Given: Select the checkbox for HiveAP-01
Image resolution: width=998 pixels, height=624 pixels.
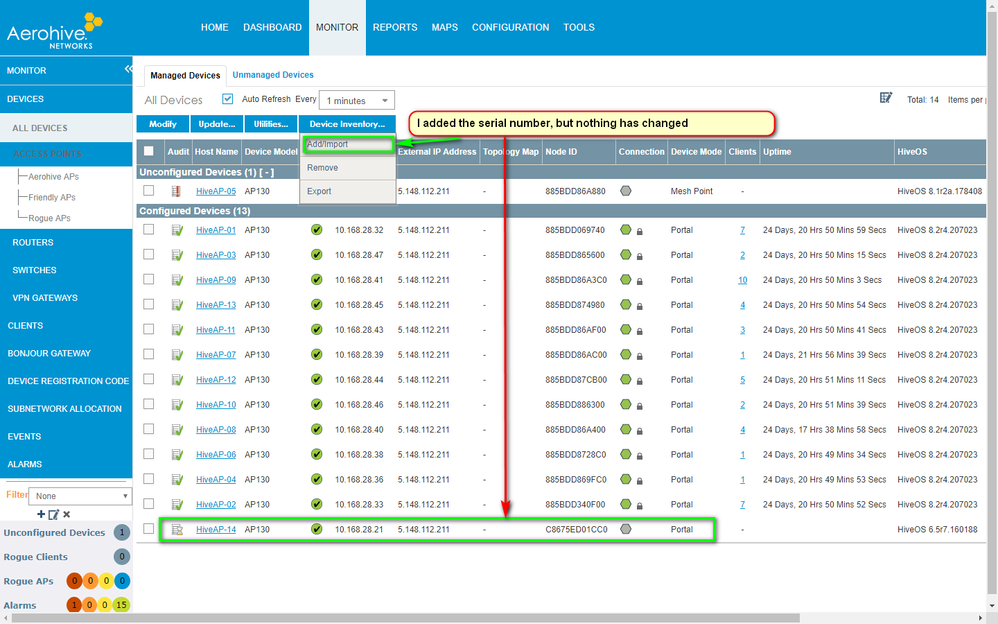Looking at the screenshot, I should click(148, 229).
